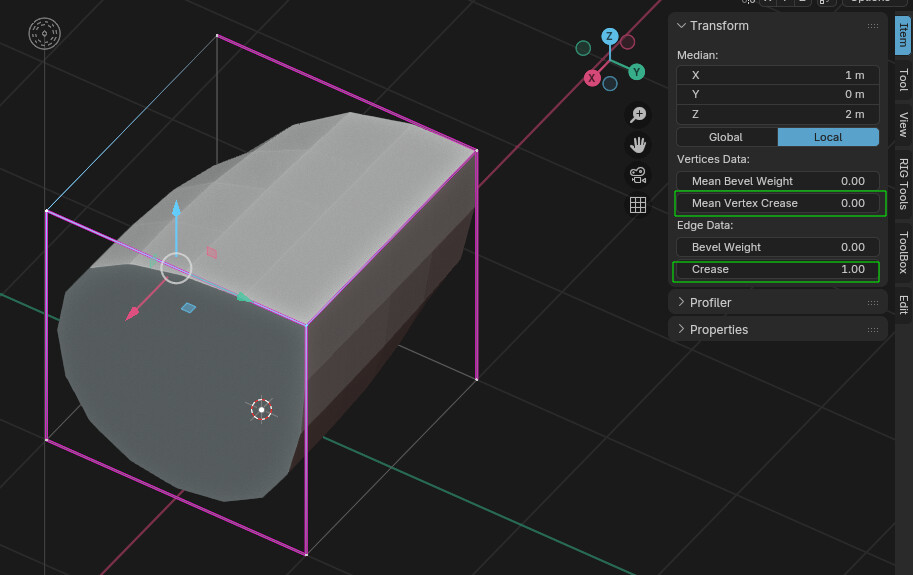Image resolution: width=913 pixels, height=575 pixels.
Task: Collapse the Transform panel
Action: click(x=681, y=26)
